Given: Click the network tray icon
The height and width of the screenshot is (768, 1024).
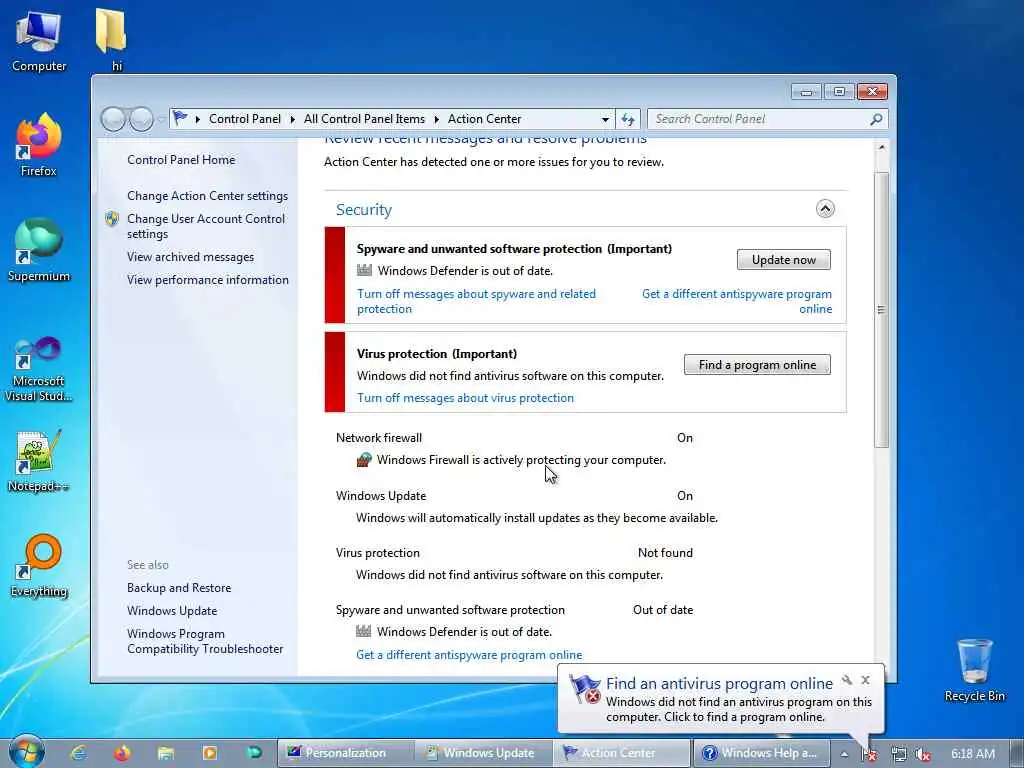Looking at the screenshot, I should [x=899, y=754].
